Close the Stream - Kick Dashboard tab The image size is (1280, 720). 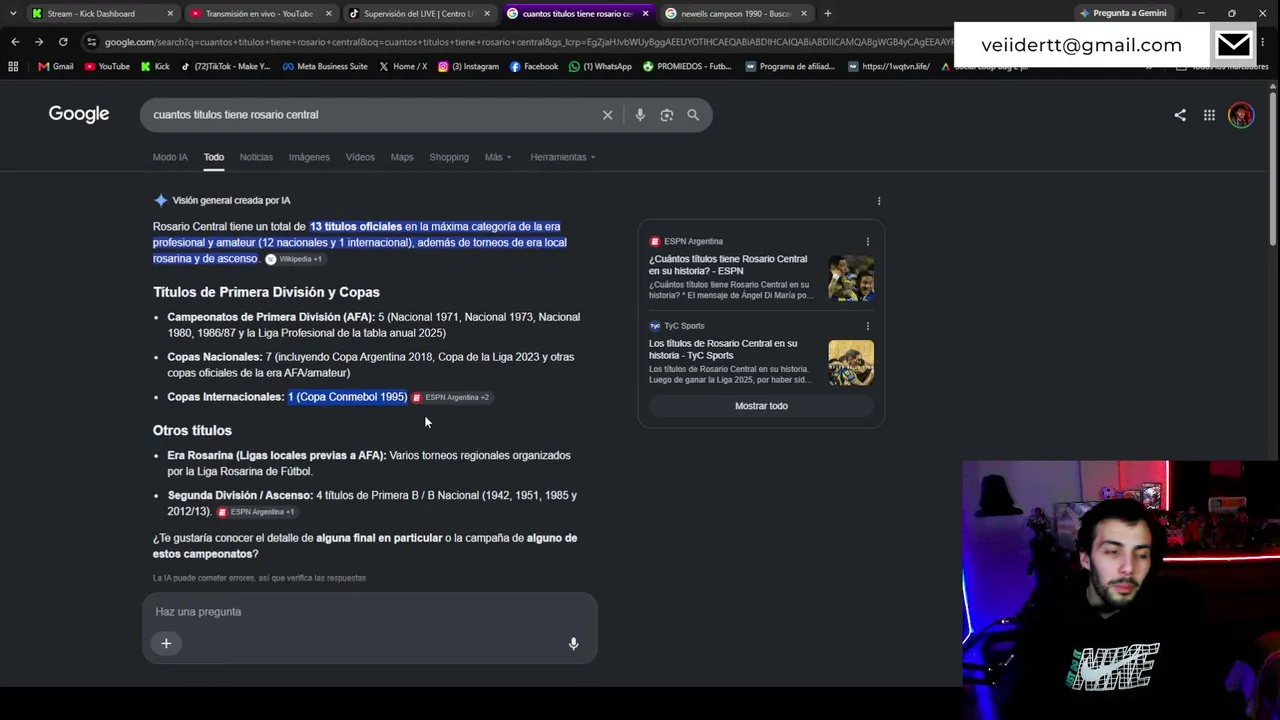coord(170,14)
